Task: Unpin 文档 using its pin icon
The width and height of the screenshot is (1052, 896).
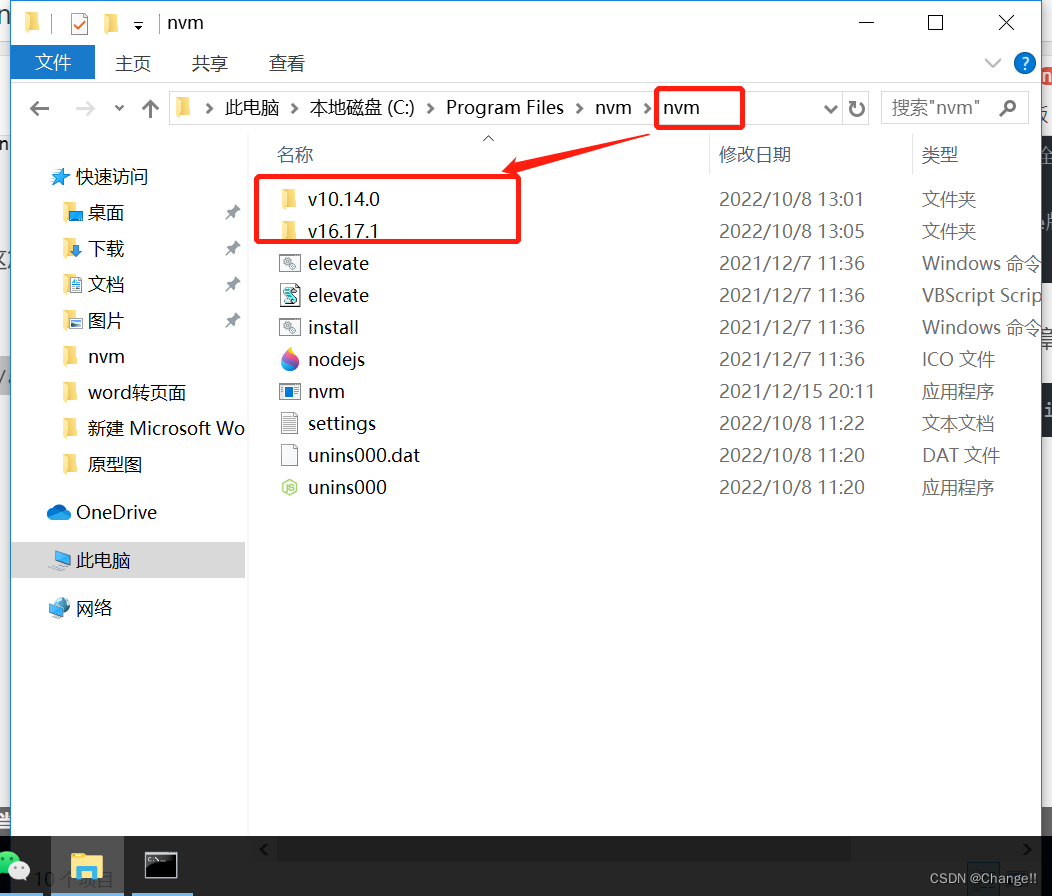Action: coord(232,285)
